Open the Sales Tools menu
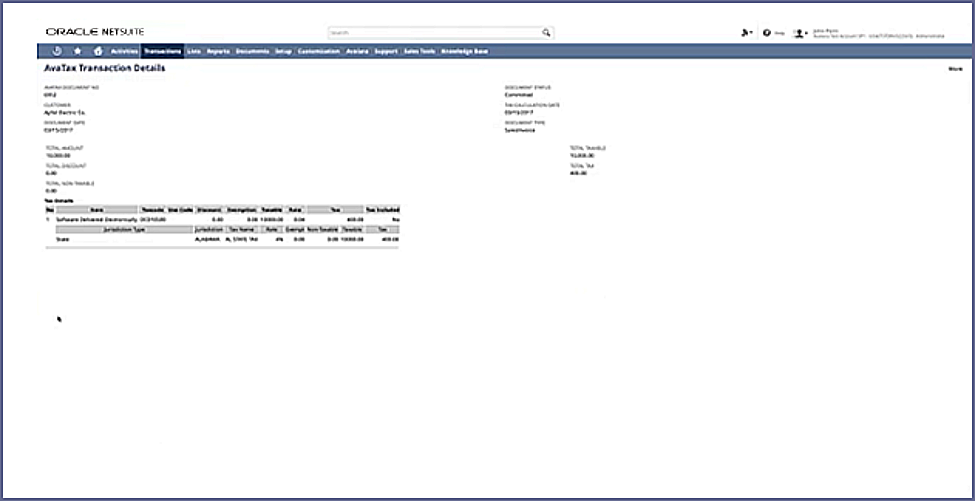Viewport: 975px width, 501px height. point(418,50)
